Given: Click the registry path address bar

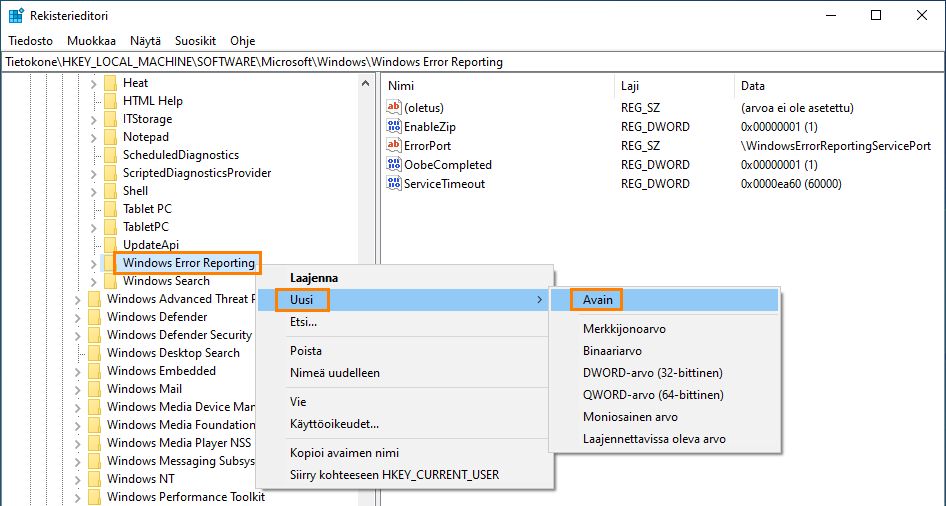Looking at the screenshot, I should pyautogui.click(x=473, y=62).
